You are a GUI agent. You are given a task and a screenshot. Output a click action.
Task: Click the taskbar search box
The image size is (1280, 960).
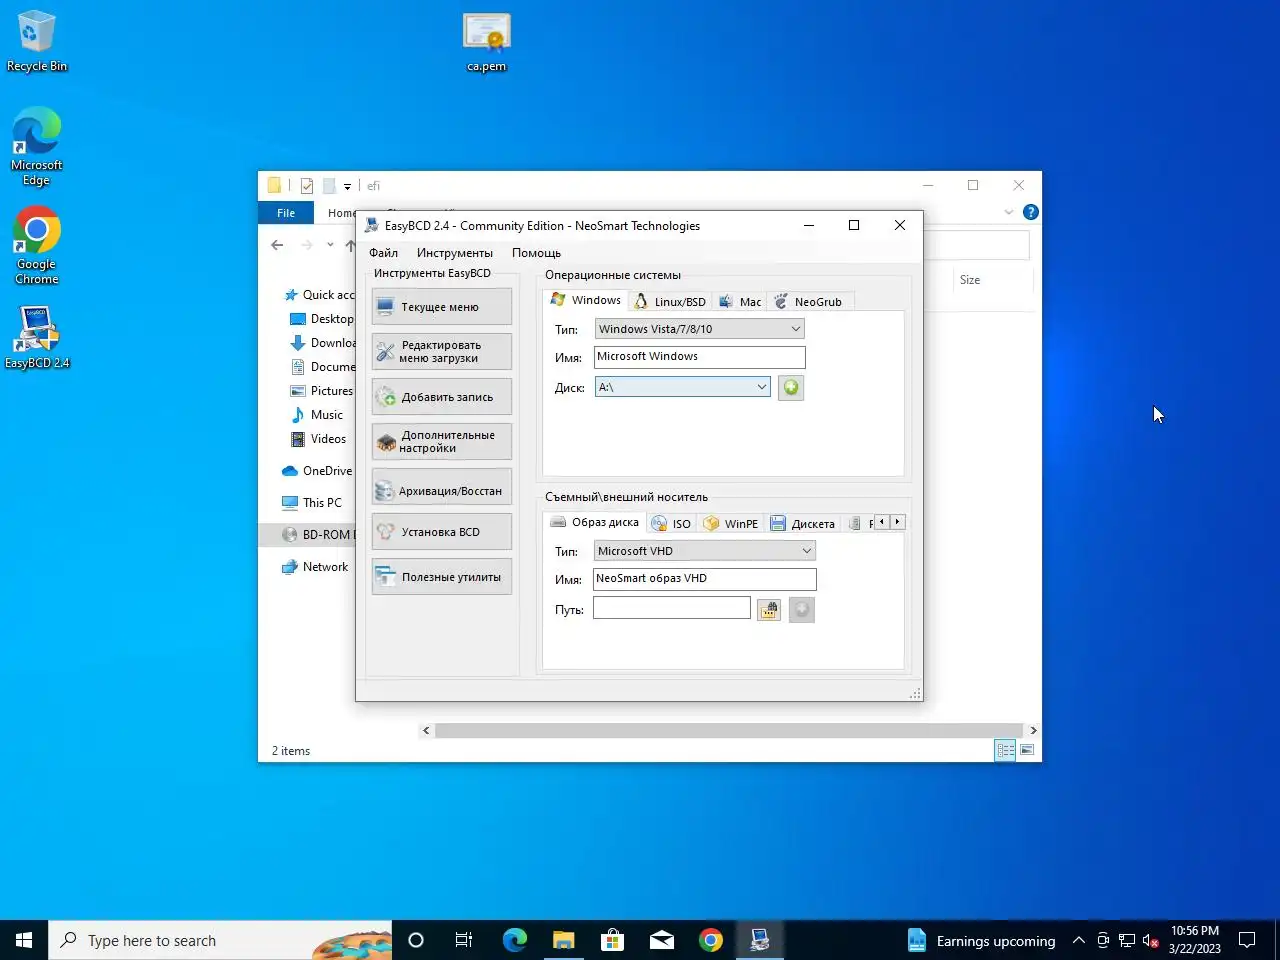click(220, 940)
